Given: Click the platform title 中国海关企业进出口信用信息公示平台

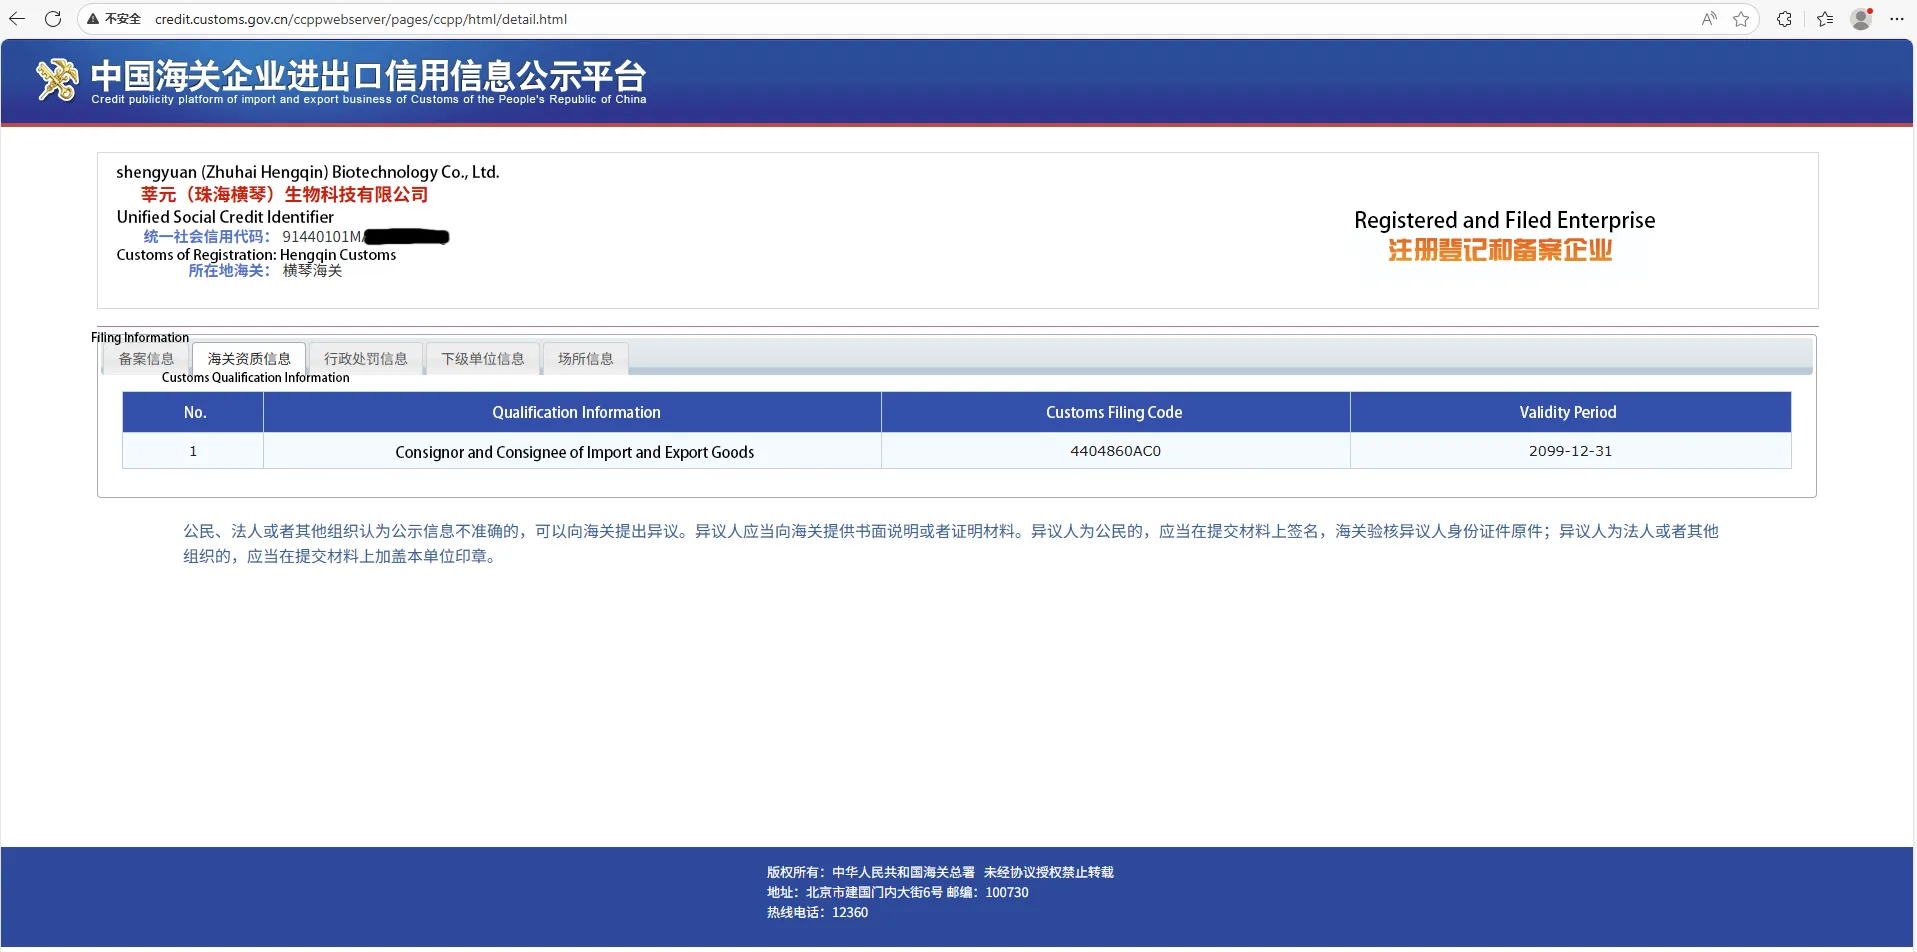Looking at the screenshot, I should coord(368,76).
